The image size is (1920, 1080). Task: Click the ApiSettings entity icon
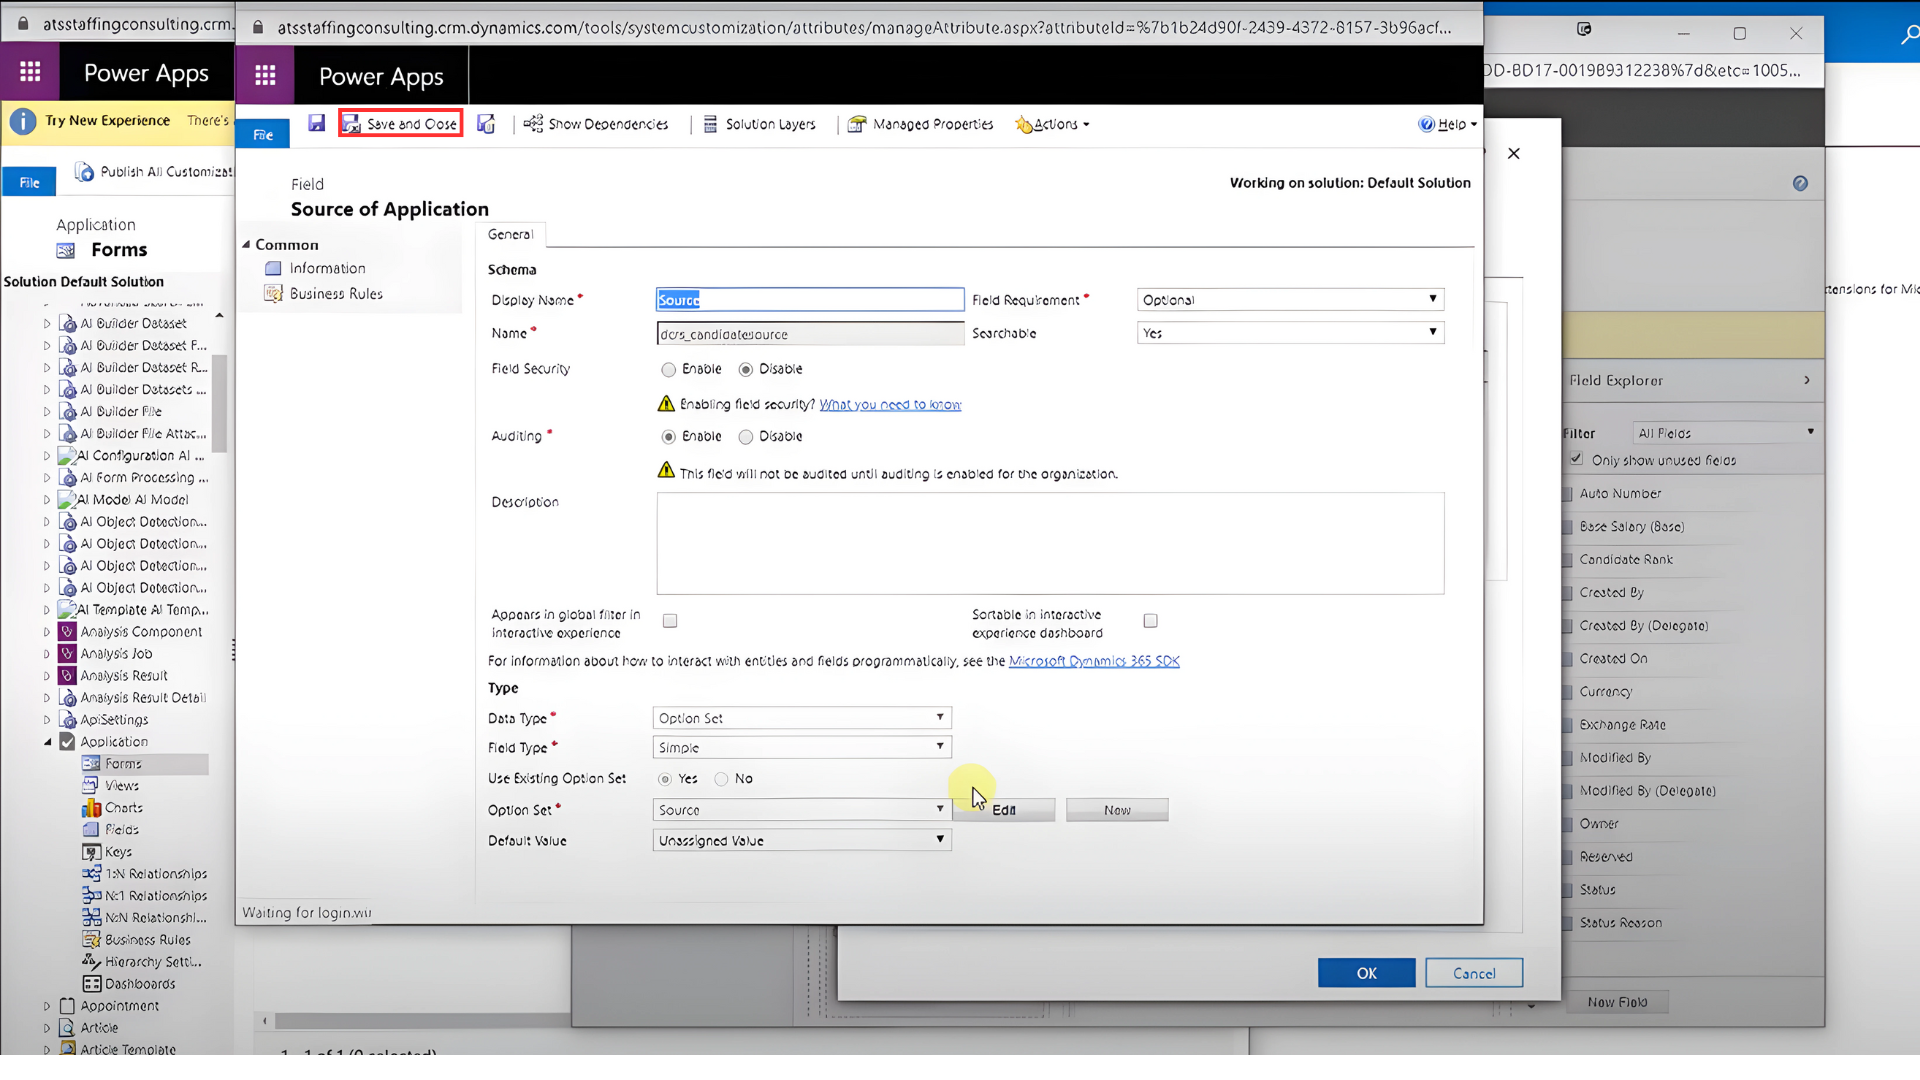68,720
